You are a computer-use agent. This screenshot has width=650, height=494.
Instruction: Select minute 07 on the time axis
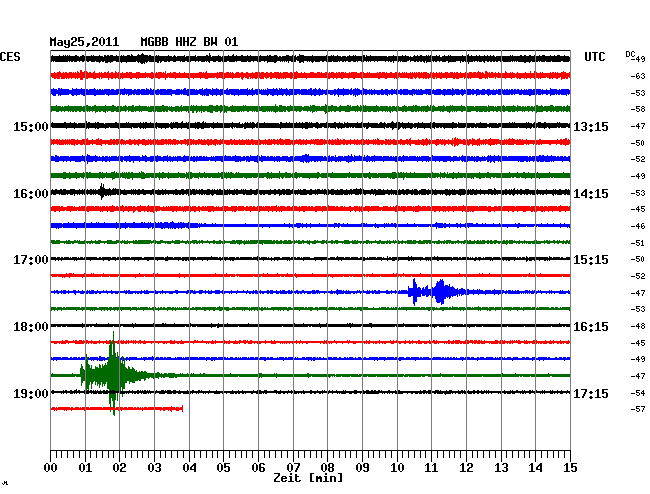293,467
